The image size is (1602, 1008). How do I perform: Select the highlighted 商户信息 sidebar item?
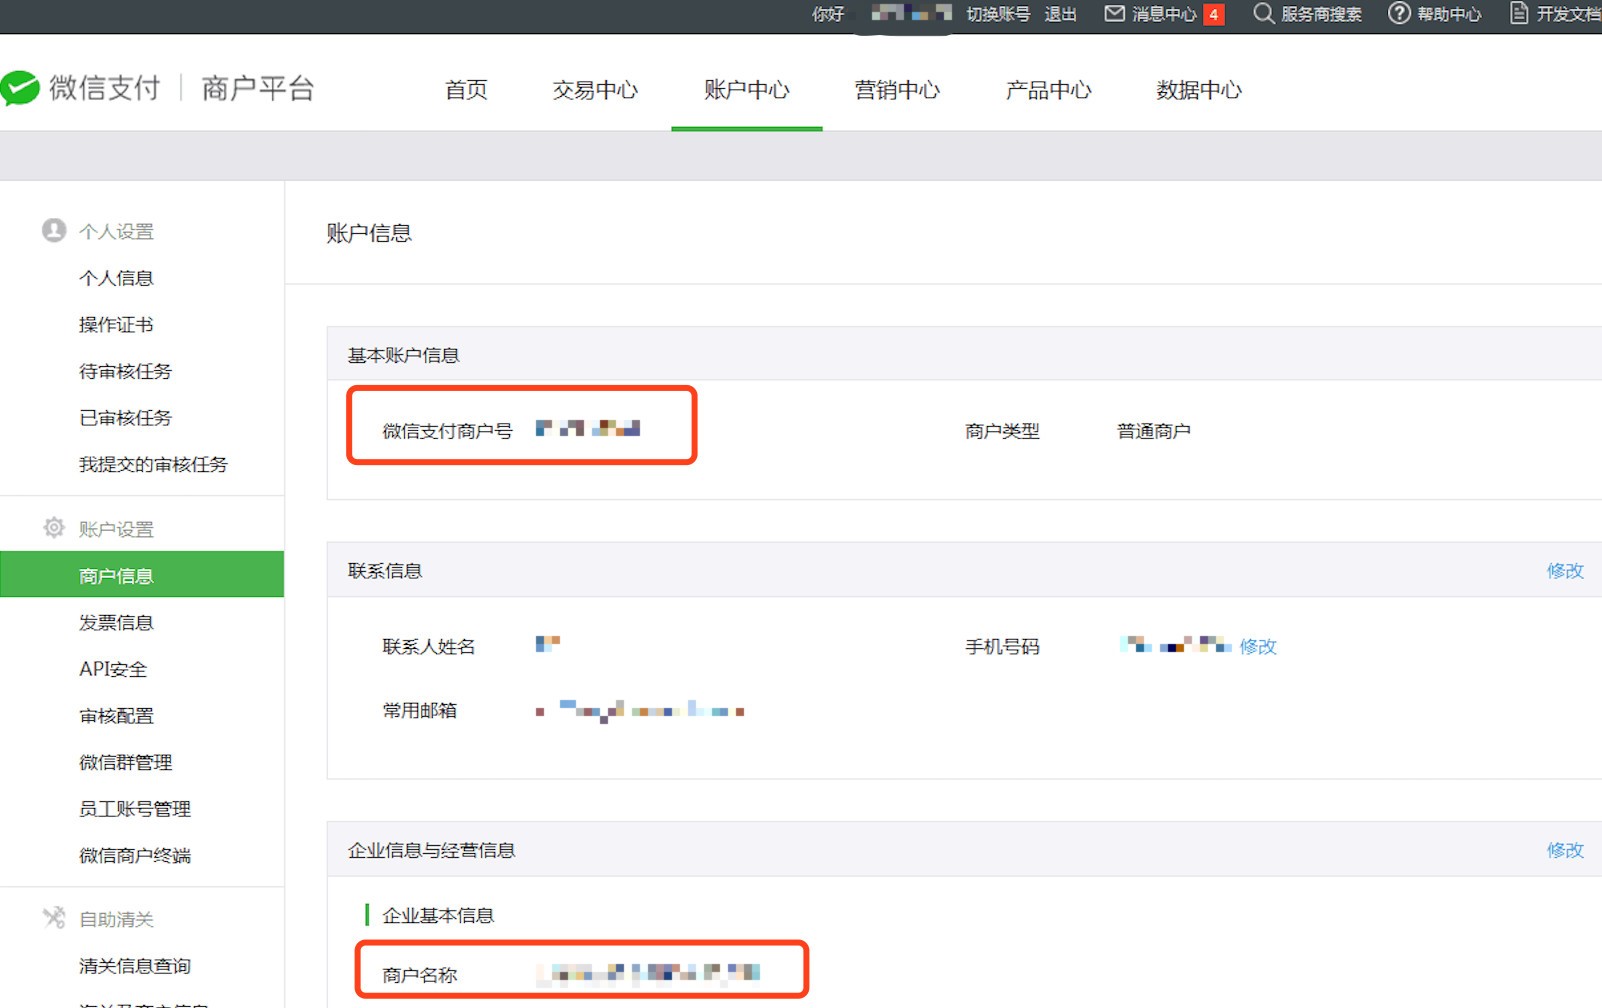[142, 575]
